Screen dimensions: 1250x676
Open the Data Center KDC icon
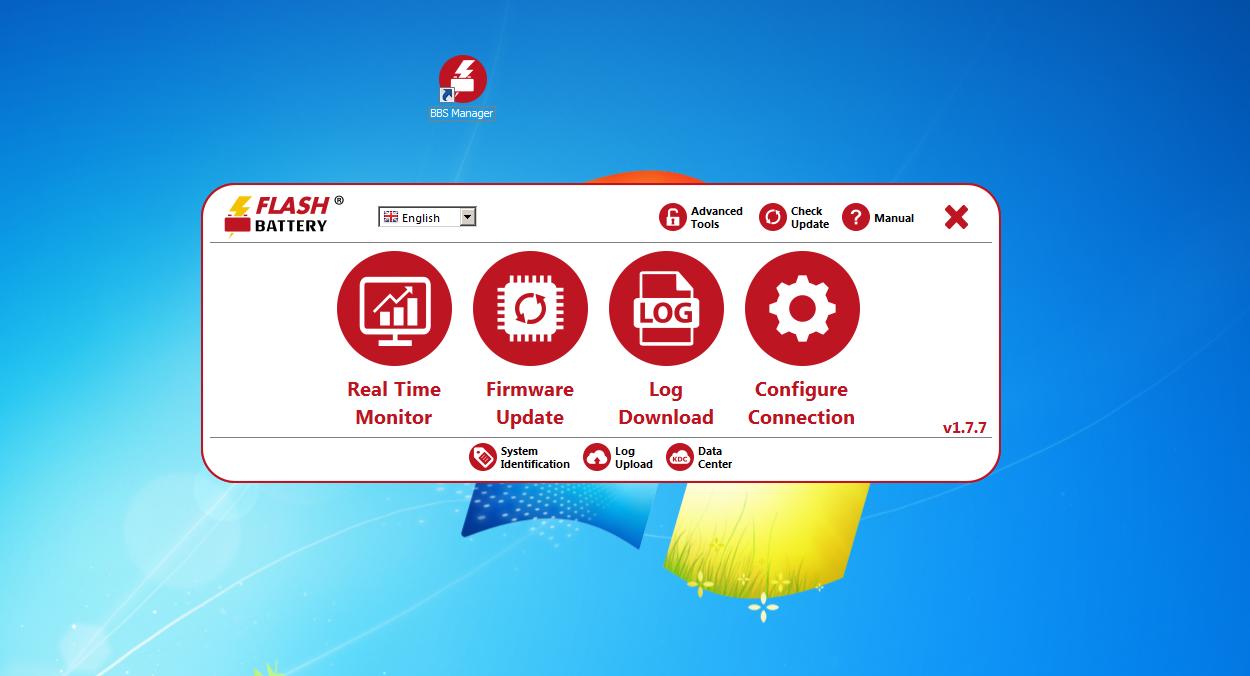(680, 457)
